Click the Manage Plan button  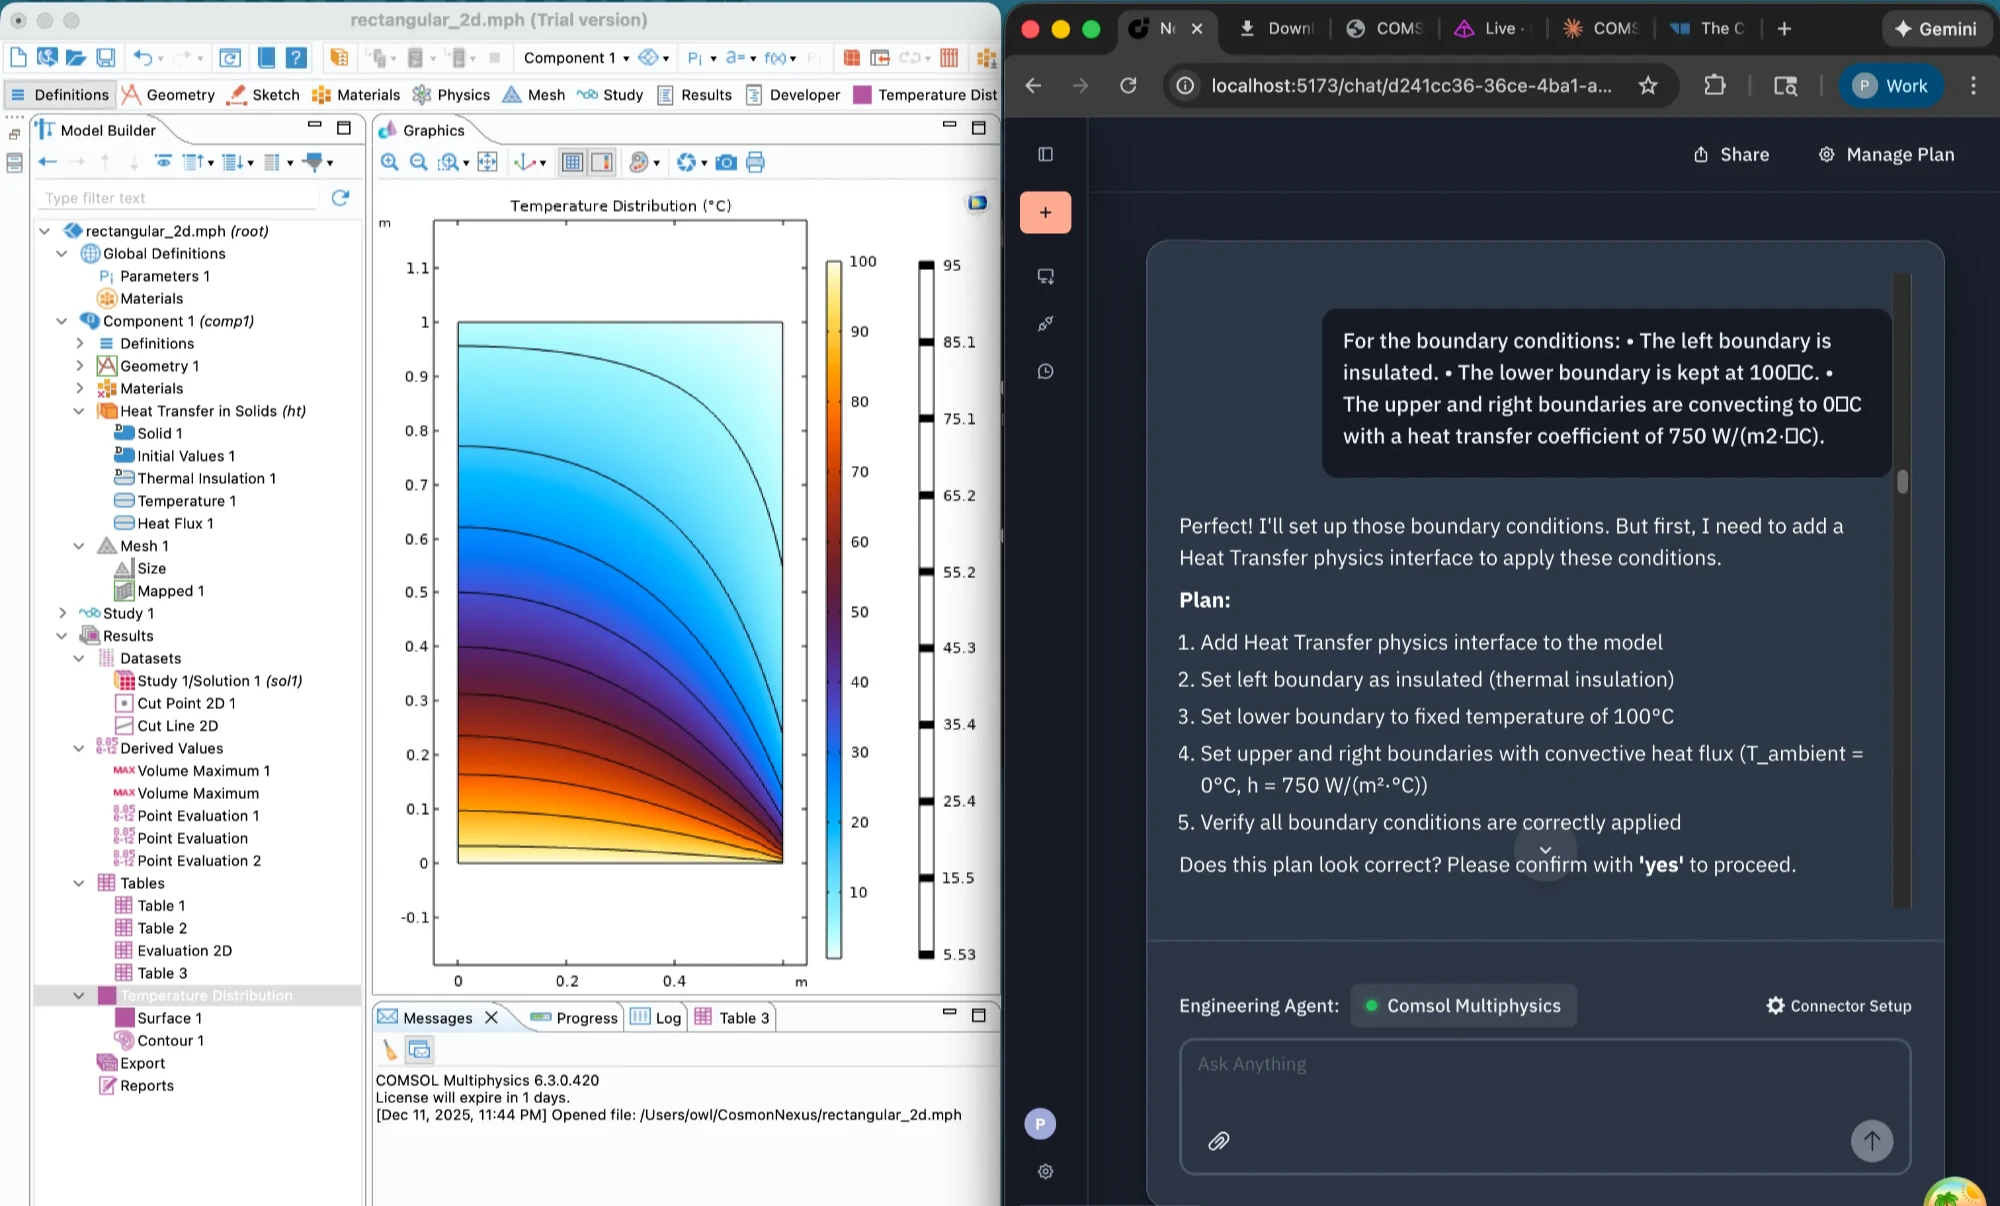tap(1886, 154)
